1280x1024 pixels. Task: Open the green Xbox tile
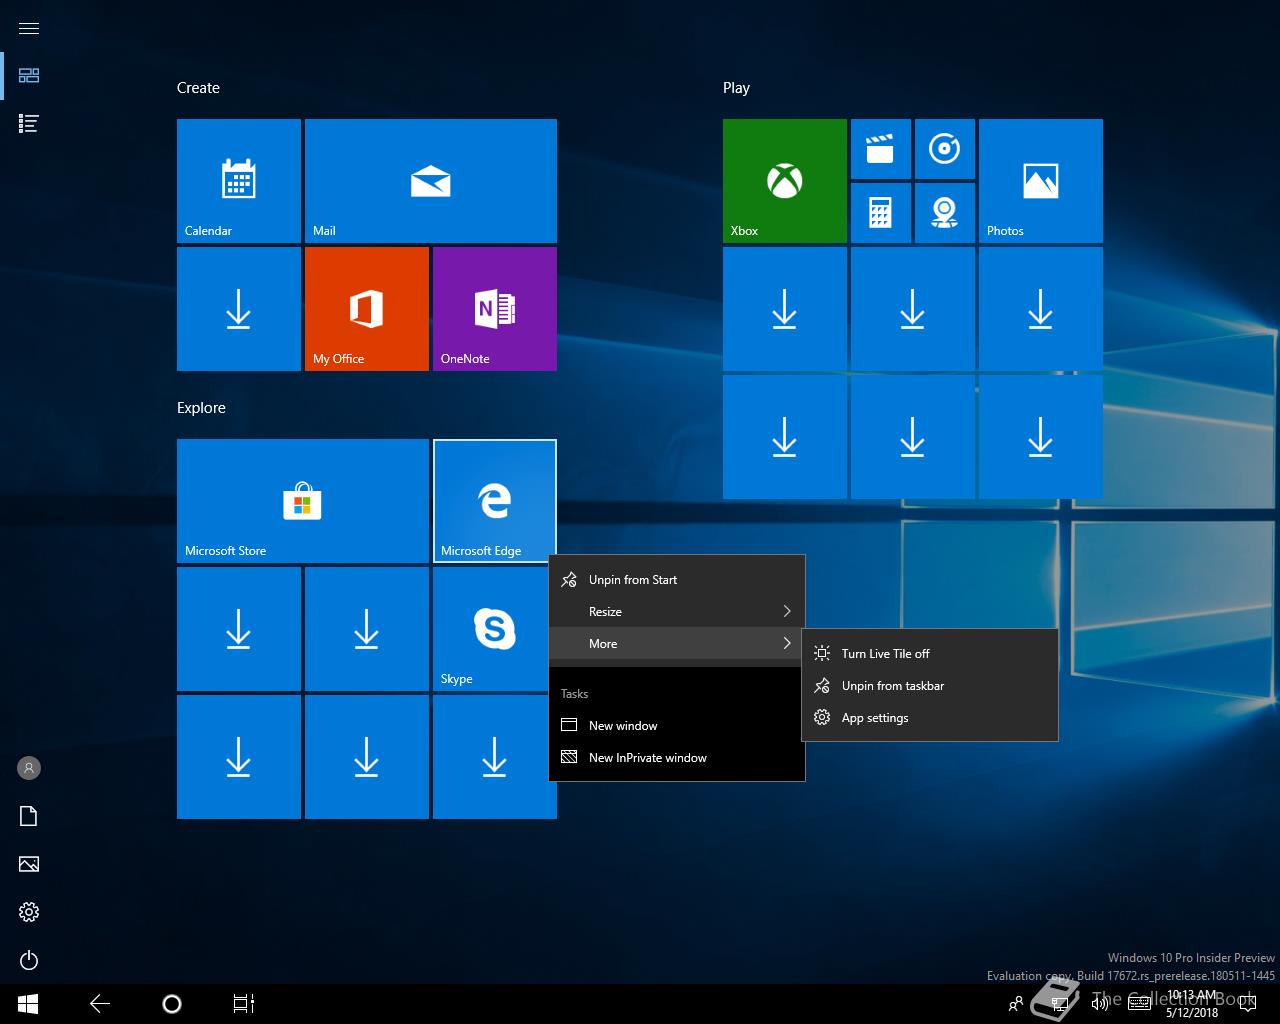point(785,181)
